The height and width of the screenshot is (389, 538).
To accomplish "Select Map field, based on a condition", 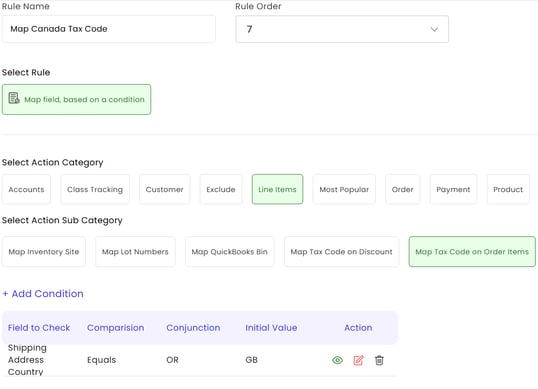I will pyautogui.click(x=76, y=99).
